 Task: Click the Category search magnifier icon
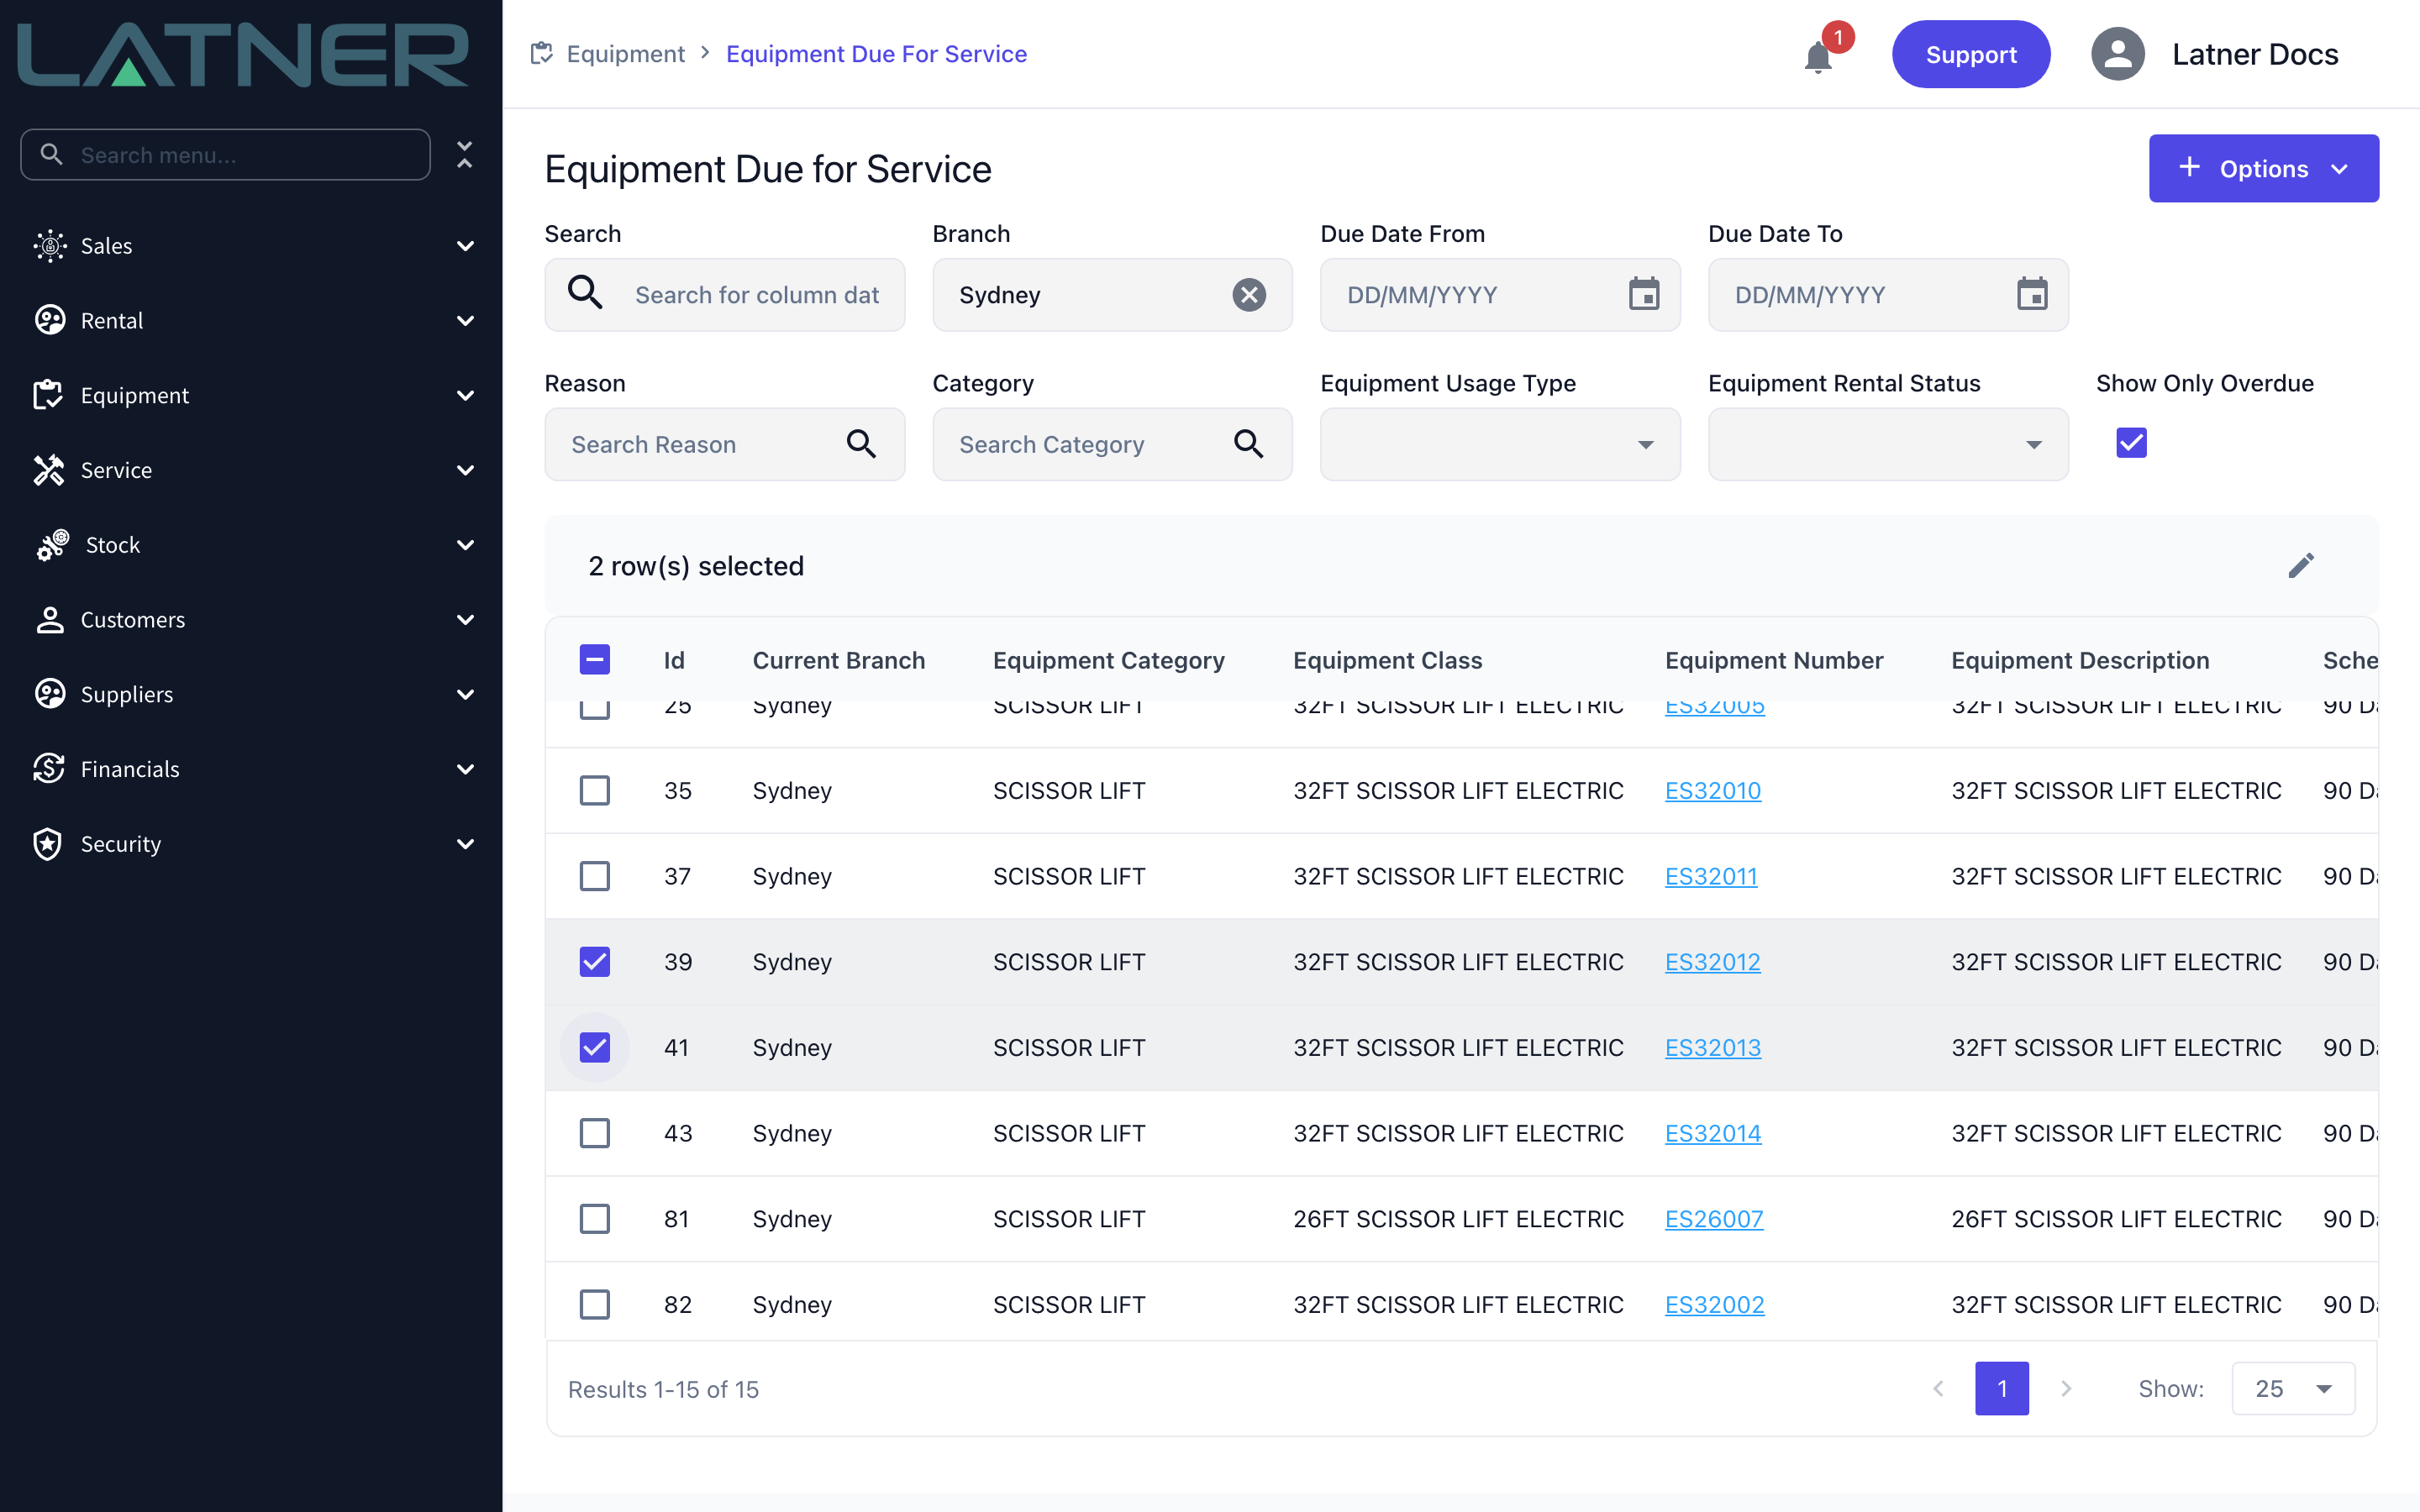[1248, 443]
